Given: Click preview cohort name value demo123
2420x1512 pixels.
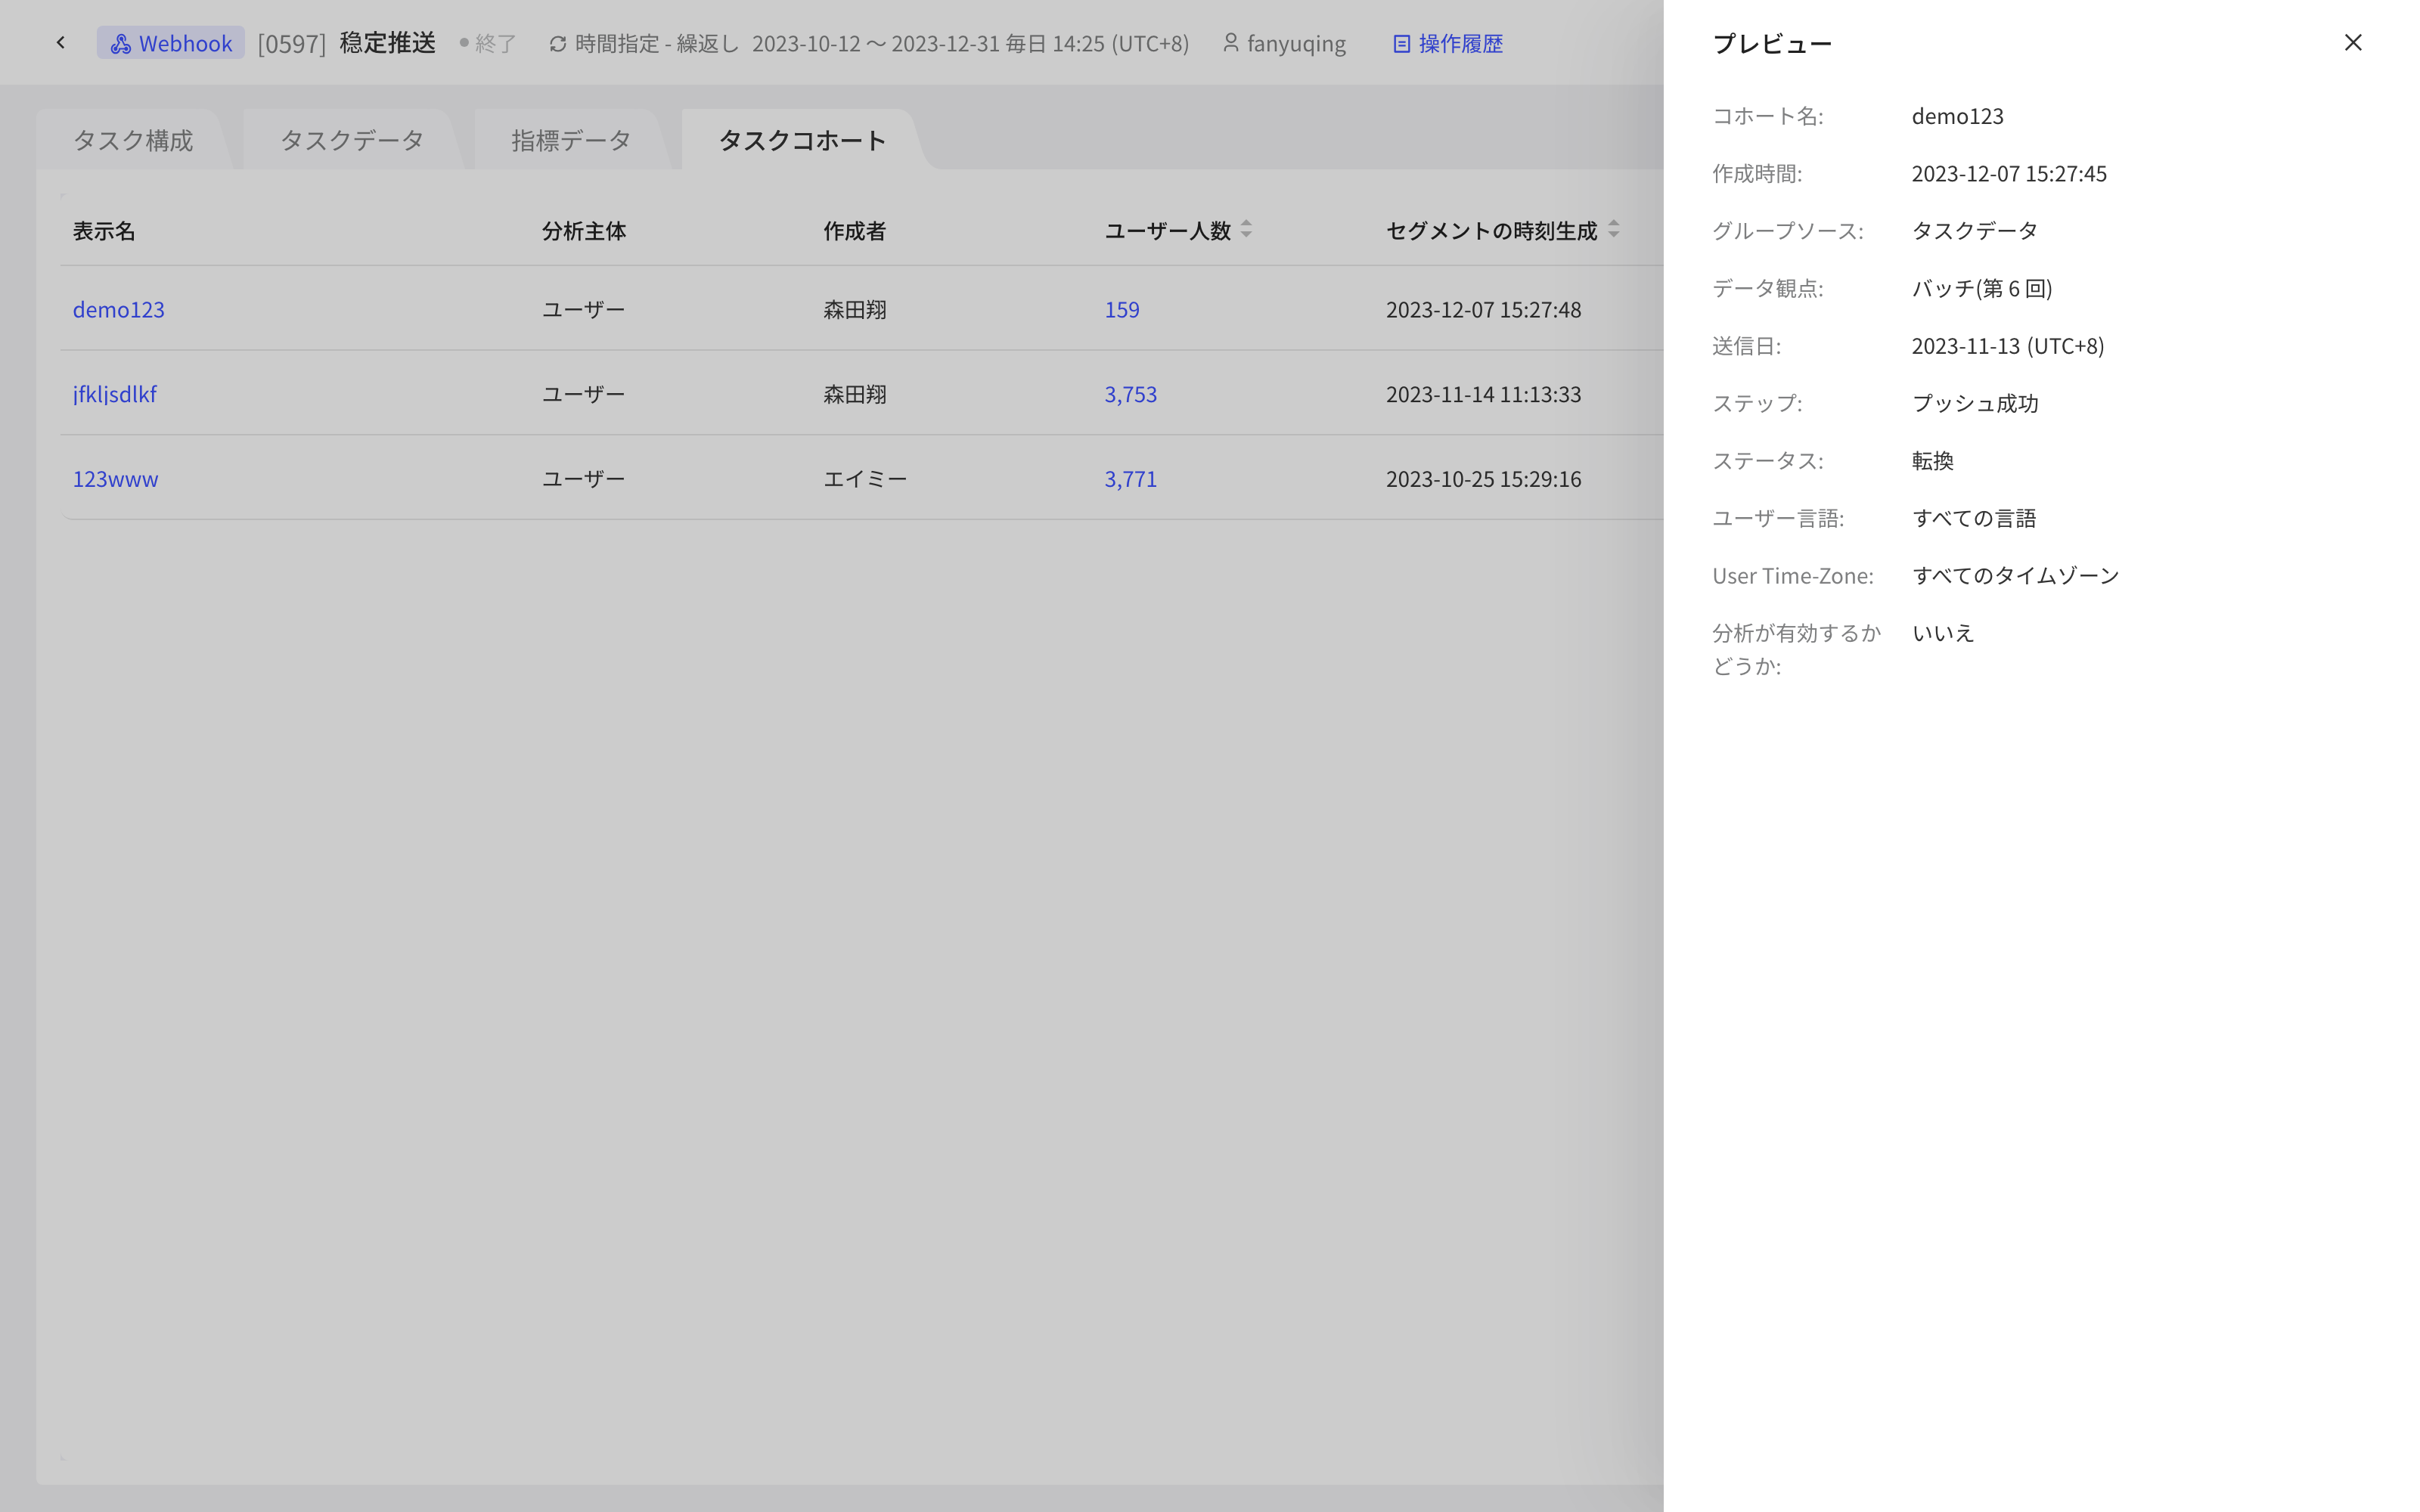Looking at the screenshot, I should (1957, 116).
